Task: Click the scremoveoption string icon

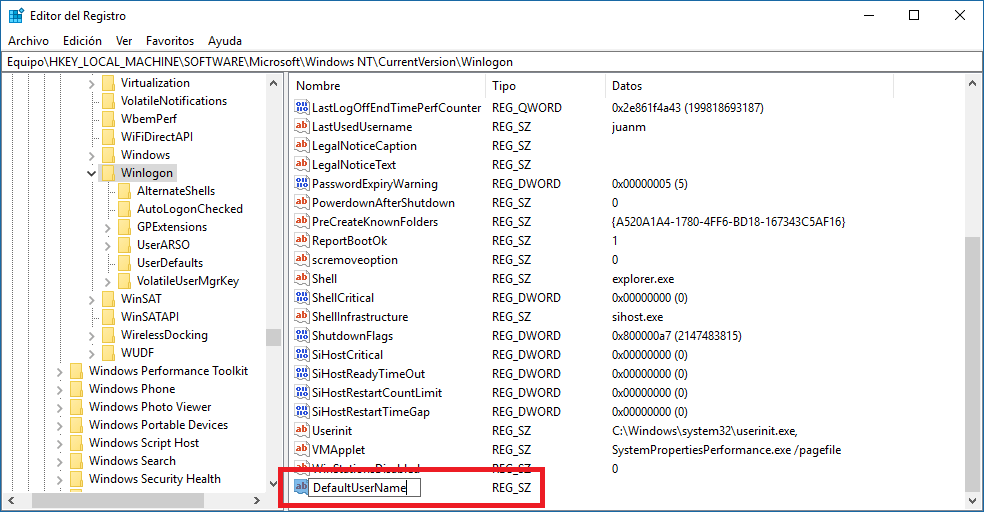Action: point(302,259)
